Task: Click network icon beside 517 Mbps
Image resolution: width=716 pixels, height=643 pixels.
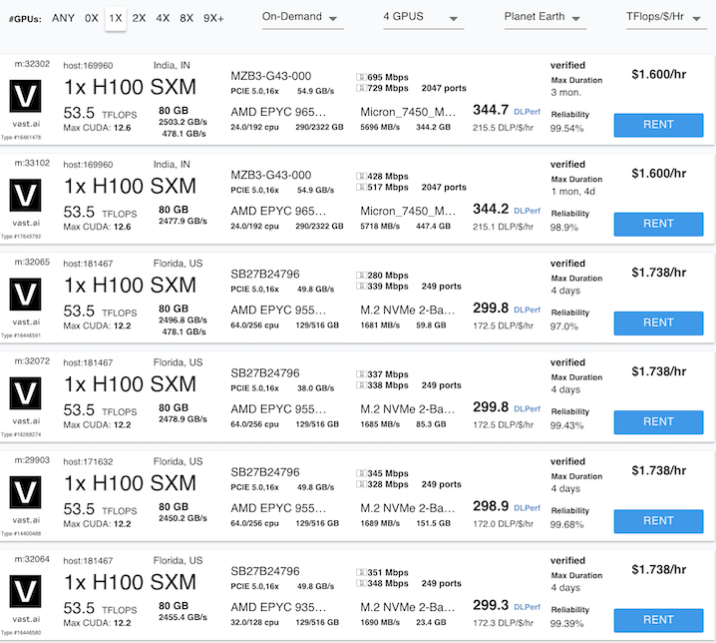Action: point(361,187)
